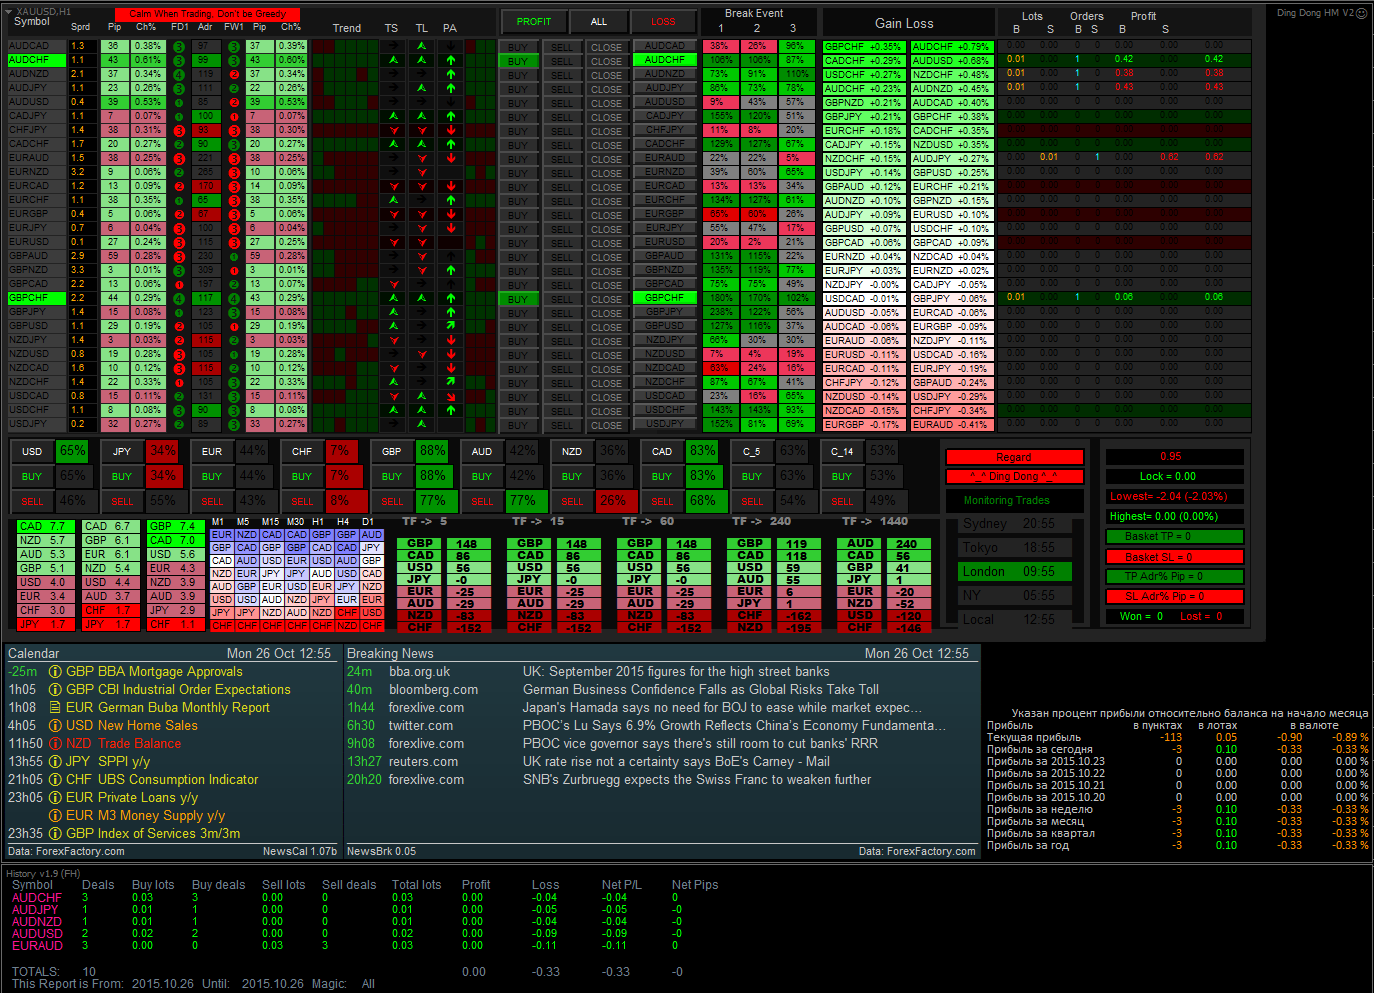Viewport: 1374px width, 993px height.
Task: Click CLOSE button in AUDNZD row
Action: click(606, 74)
